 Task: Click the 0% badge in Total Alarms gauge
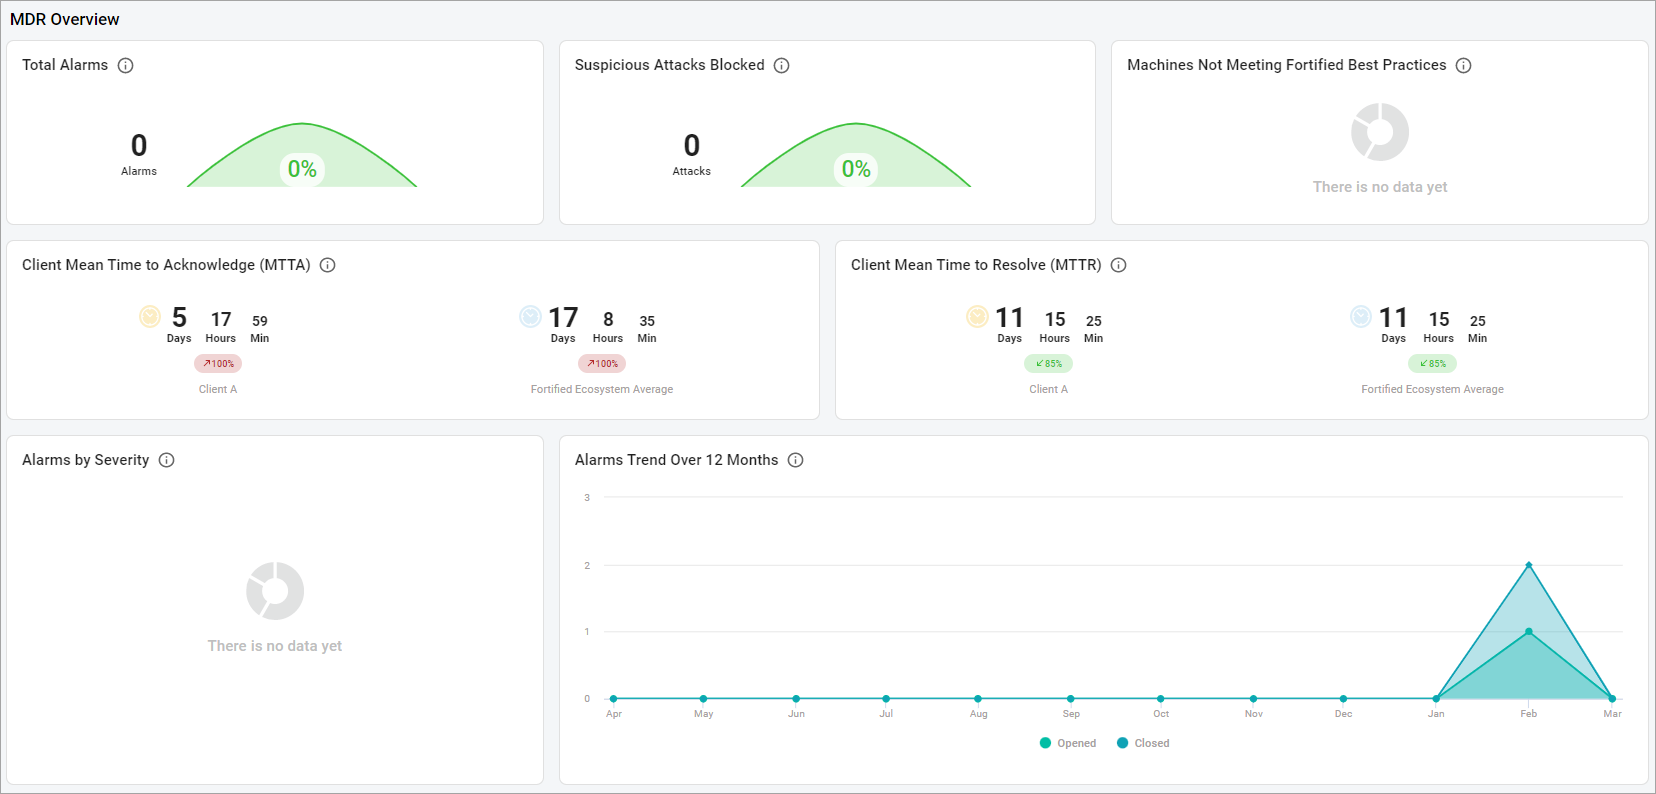[x=302, y=169]
